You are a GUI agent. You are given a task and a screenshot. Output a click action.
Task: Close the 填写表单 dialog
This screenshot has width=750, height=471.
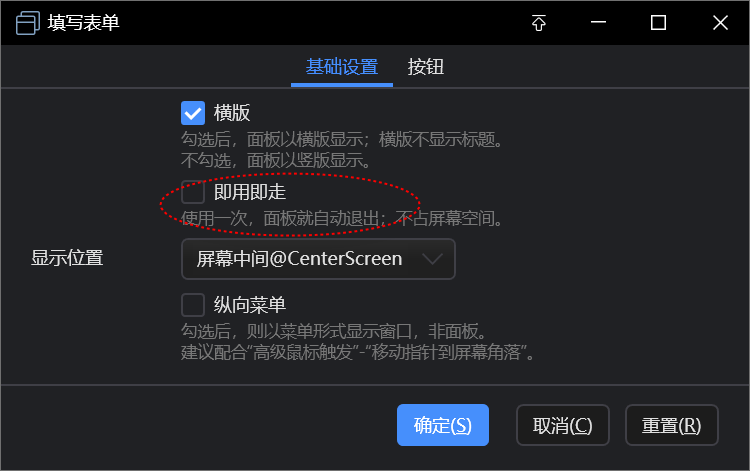(x=720, y=22)
